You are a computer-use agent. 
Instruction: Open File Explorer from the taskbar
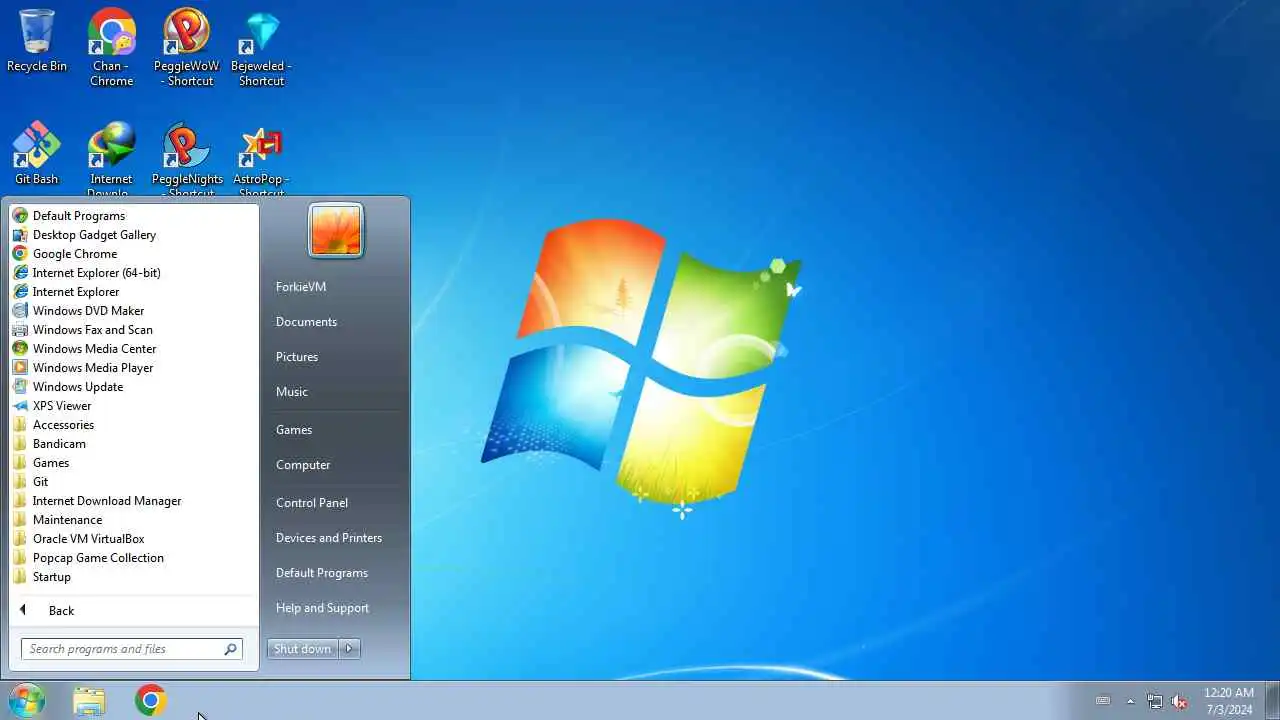(89, 701)
